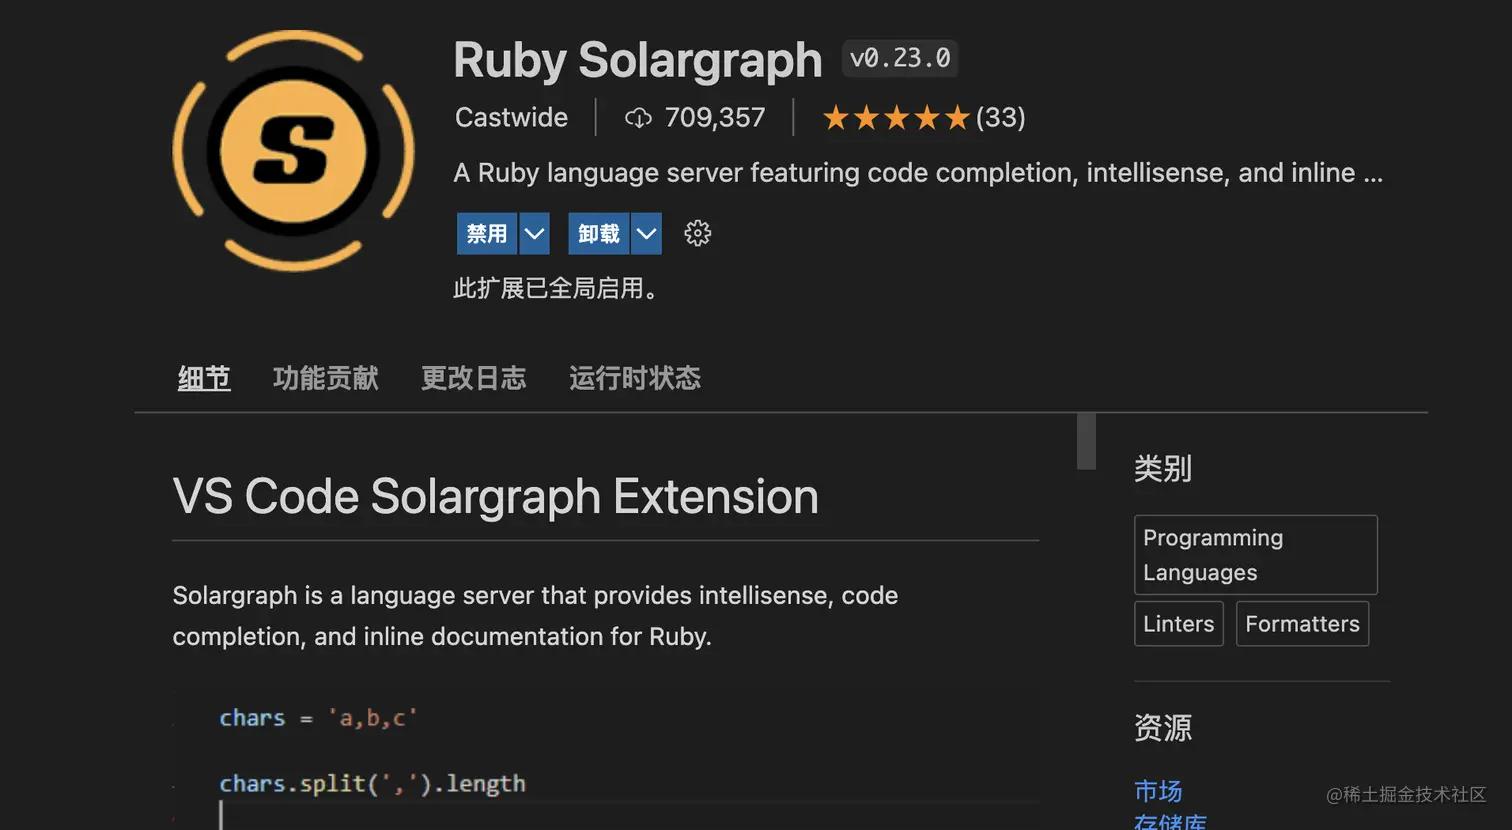
Task: Click the 禁用 (Disable) button
Action: coord(487,234)
